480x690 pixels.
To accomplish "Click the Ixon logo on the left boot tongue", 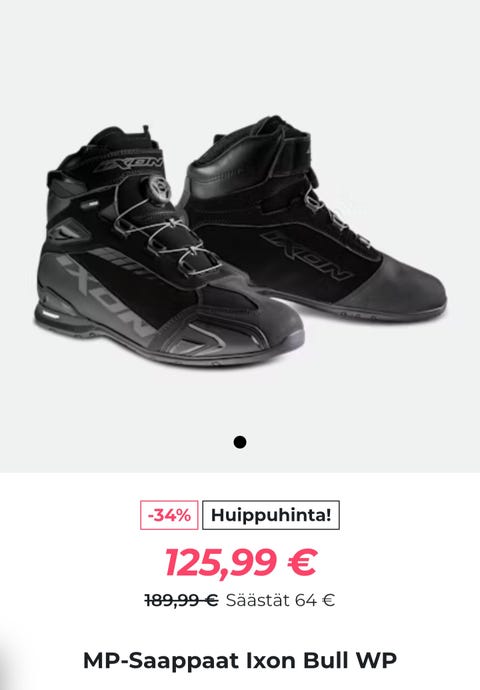I will pos(130,165).
